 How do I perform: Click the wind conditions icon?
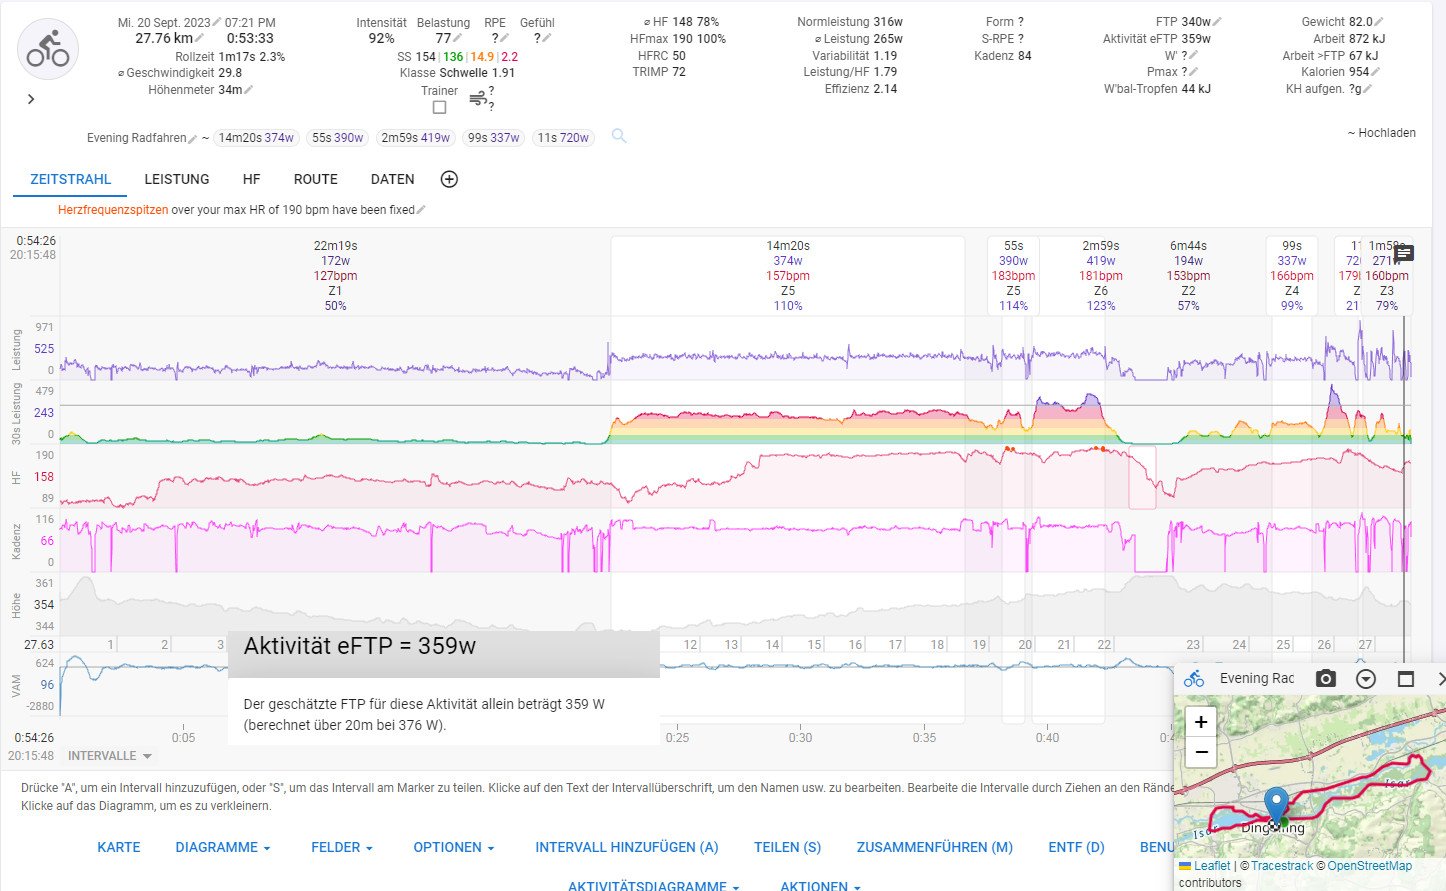pyautogui.click(x=478, y=98)
